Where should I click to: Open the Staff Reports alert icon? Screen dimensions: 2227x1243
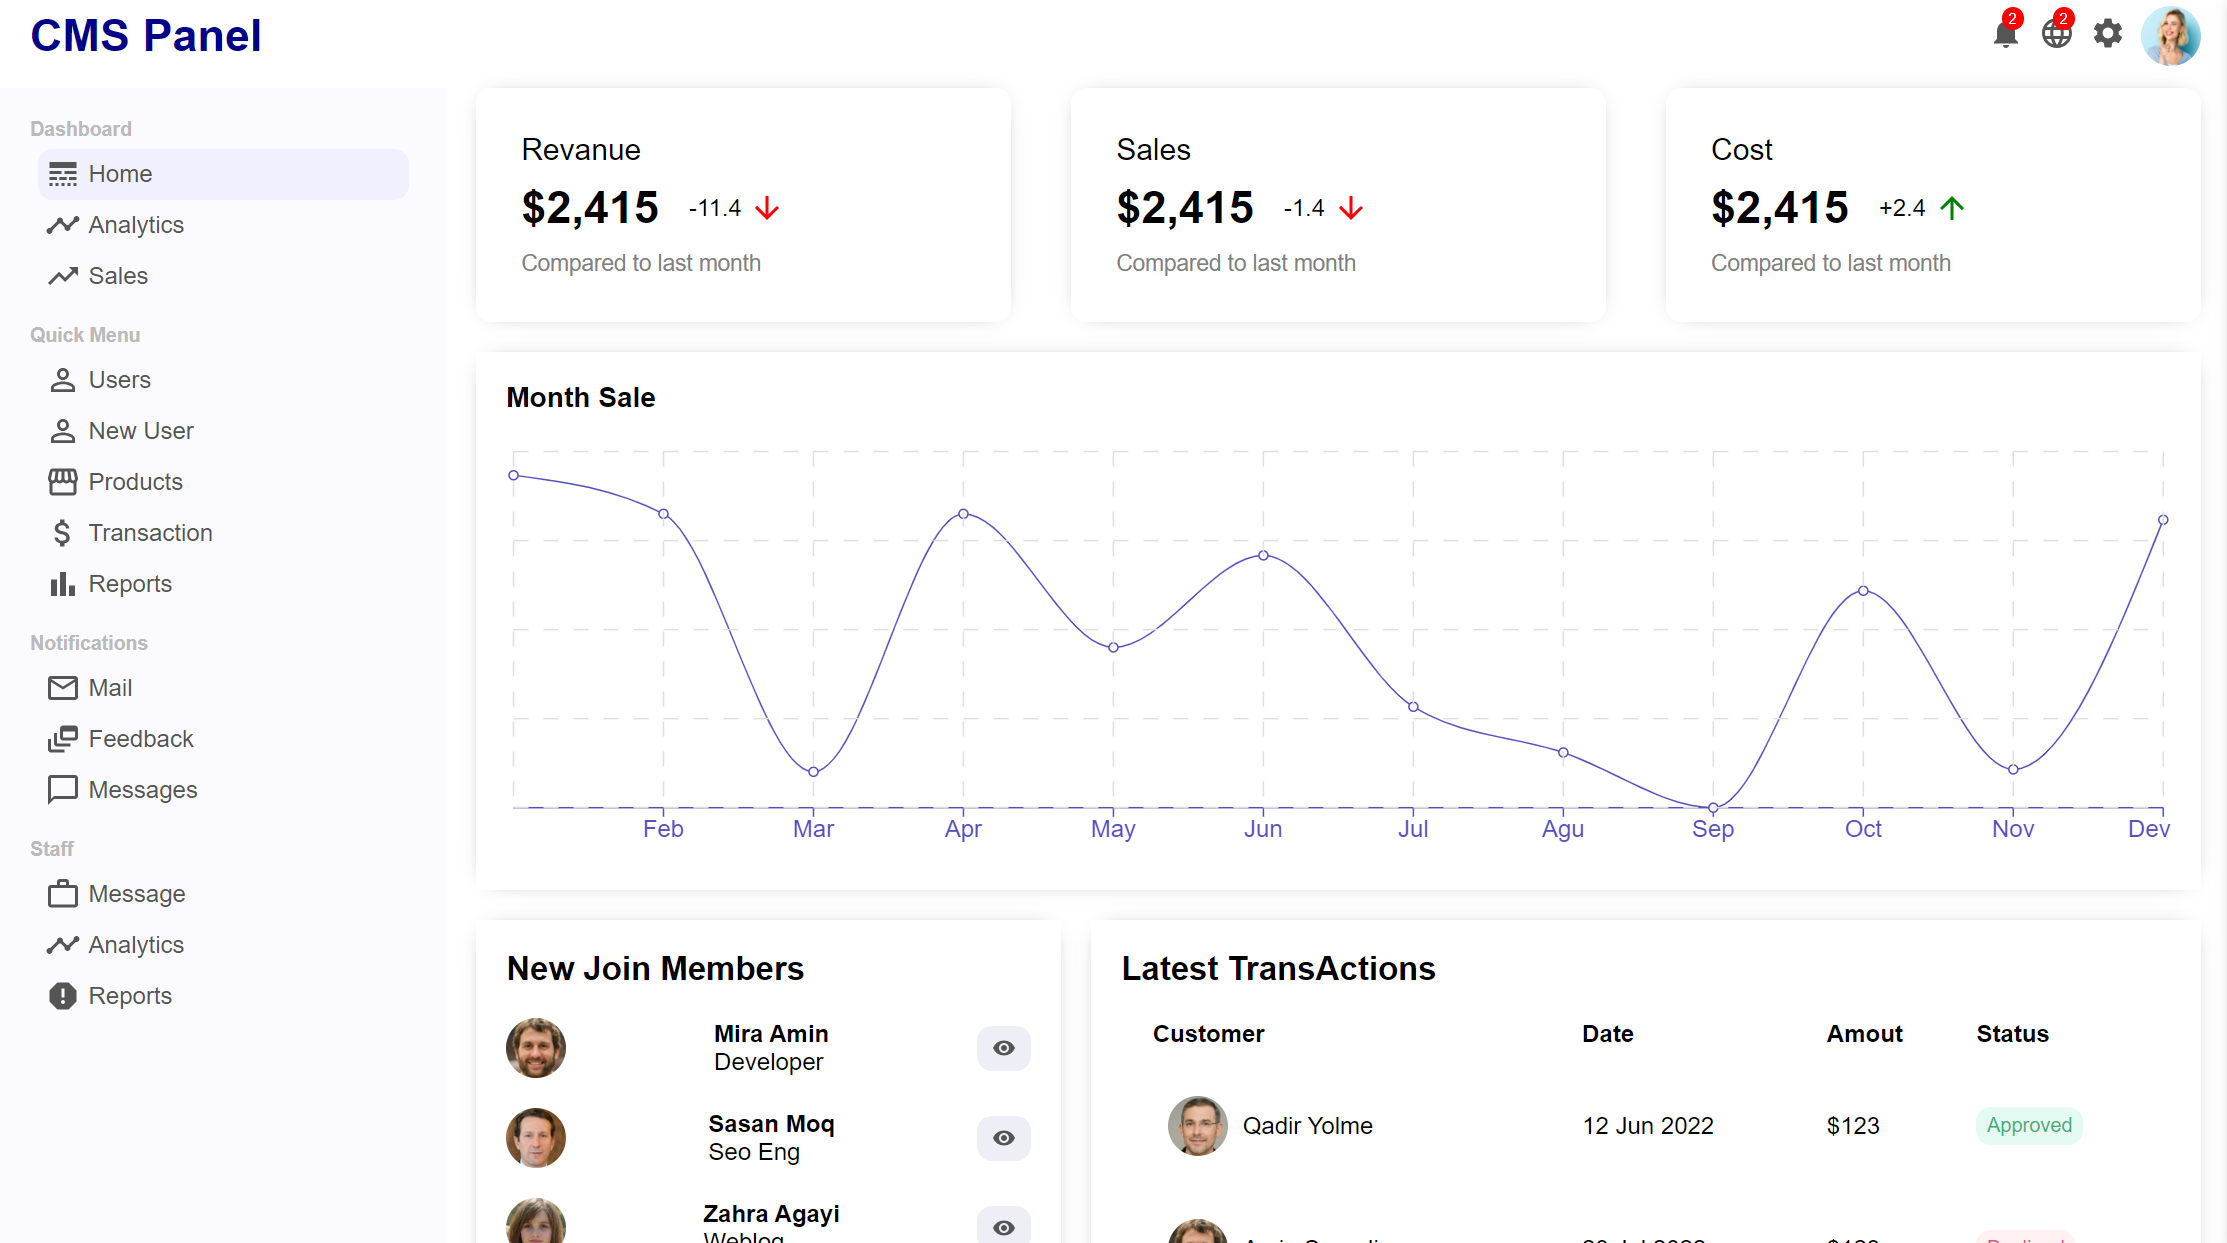click(62, 995)
